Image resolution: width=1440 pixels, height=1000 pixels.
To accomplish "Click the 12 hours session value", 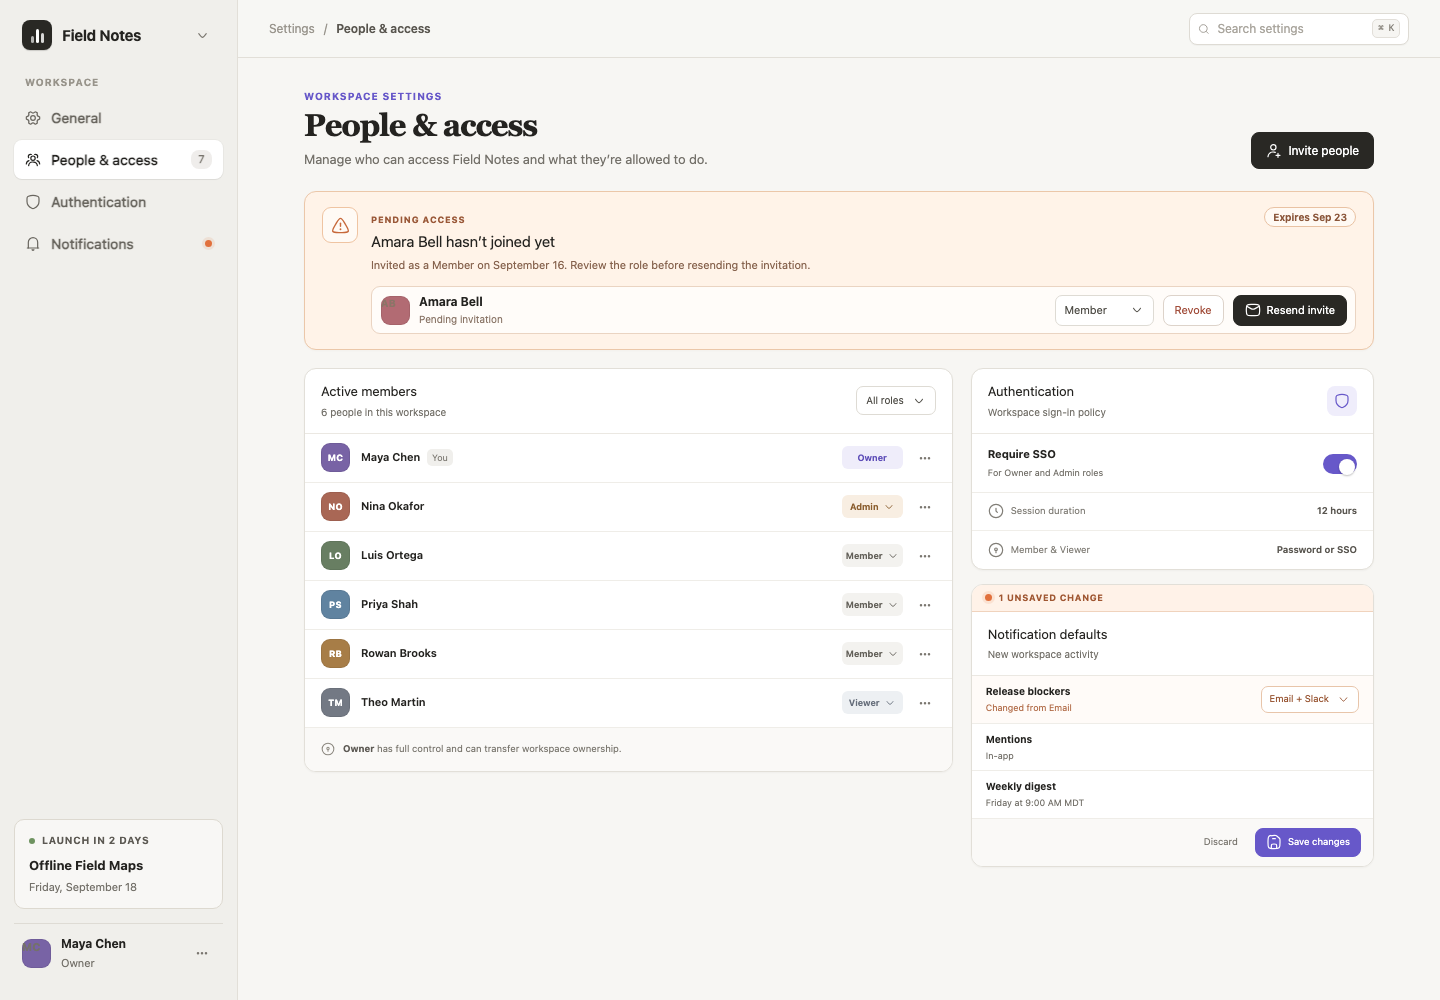I will (1336, 511).
